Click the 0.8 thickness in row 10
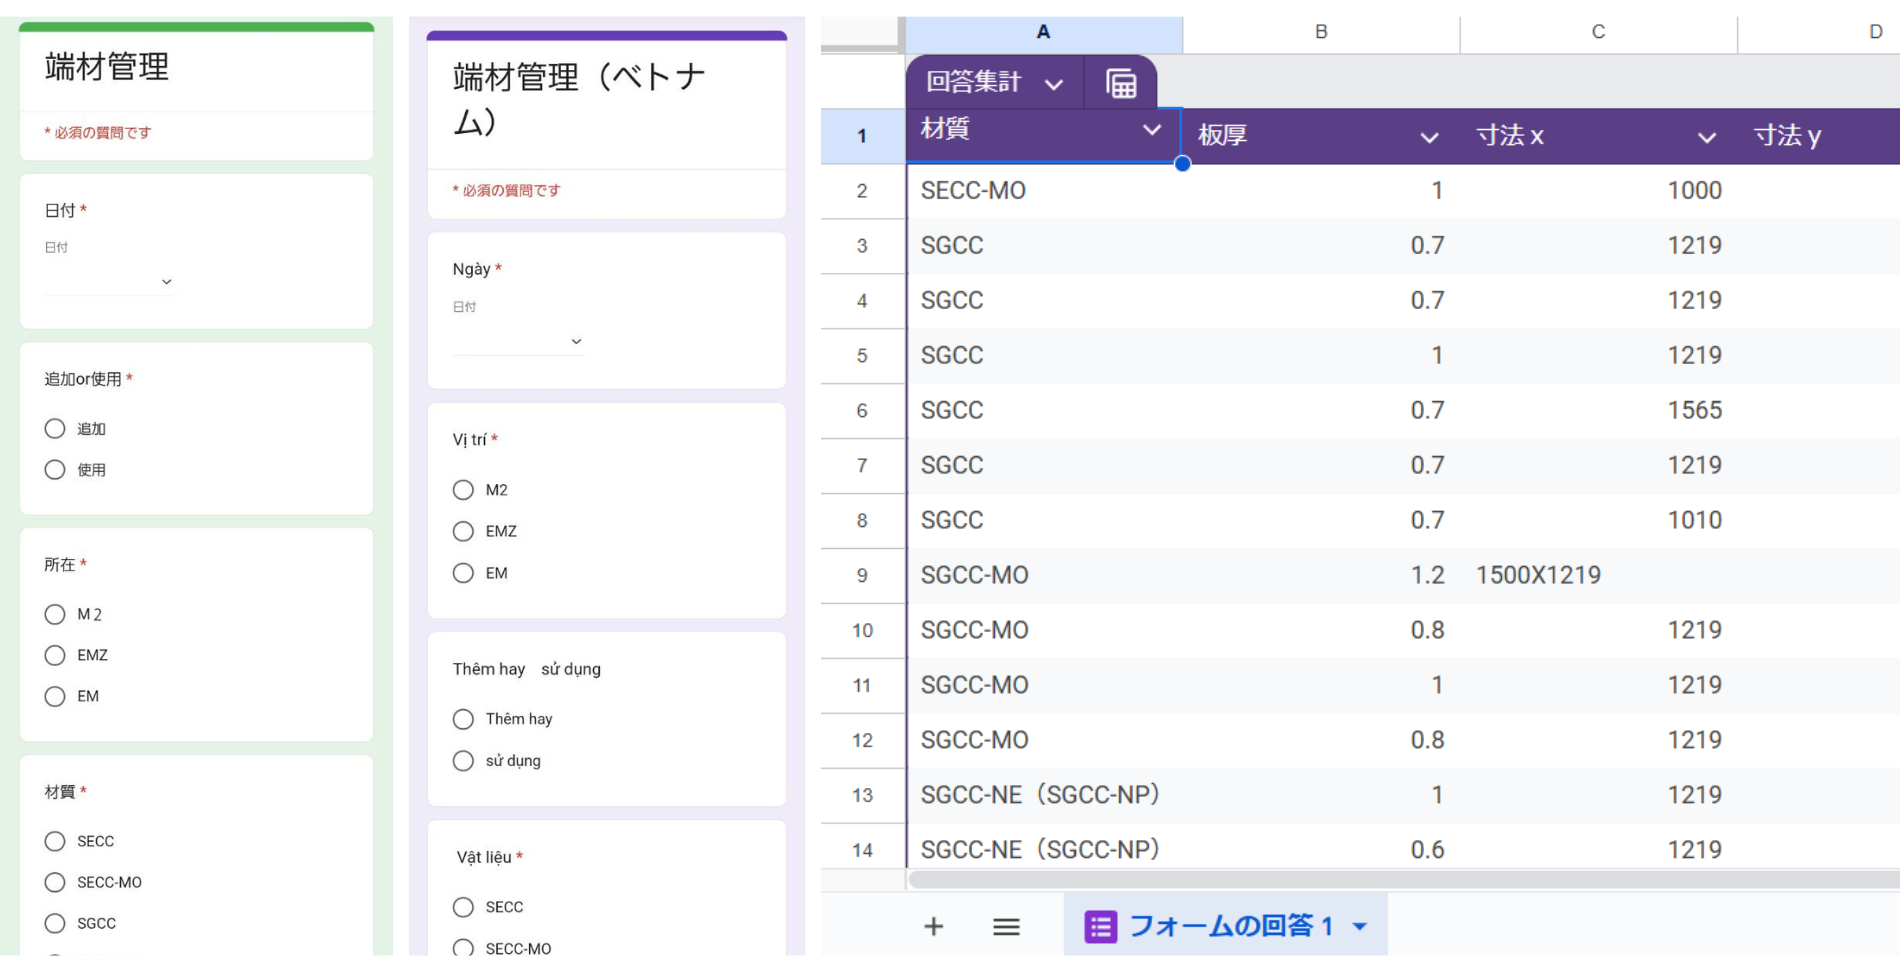1900x956 pixels. tap(1427, 630)
